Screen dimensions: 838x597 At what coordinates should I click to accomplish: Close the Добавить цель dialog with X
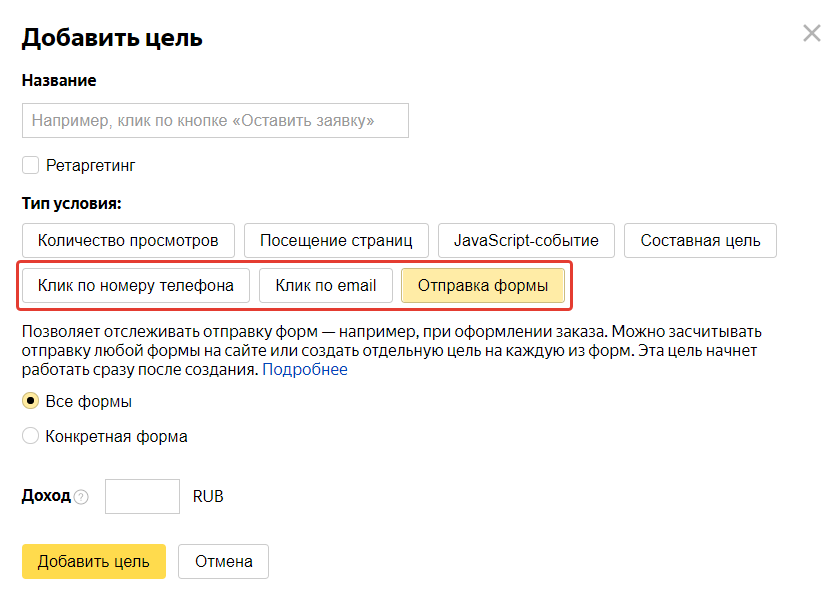811,33
